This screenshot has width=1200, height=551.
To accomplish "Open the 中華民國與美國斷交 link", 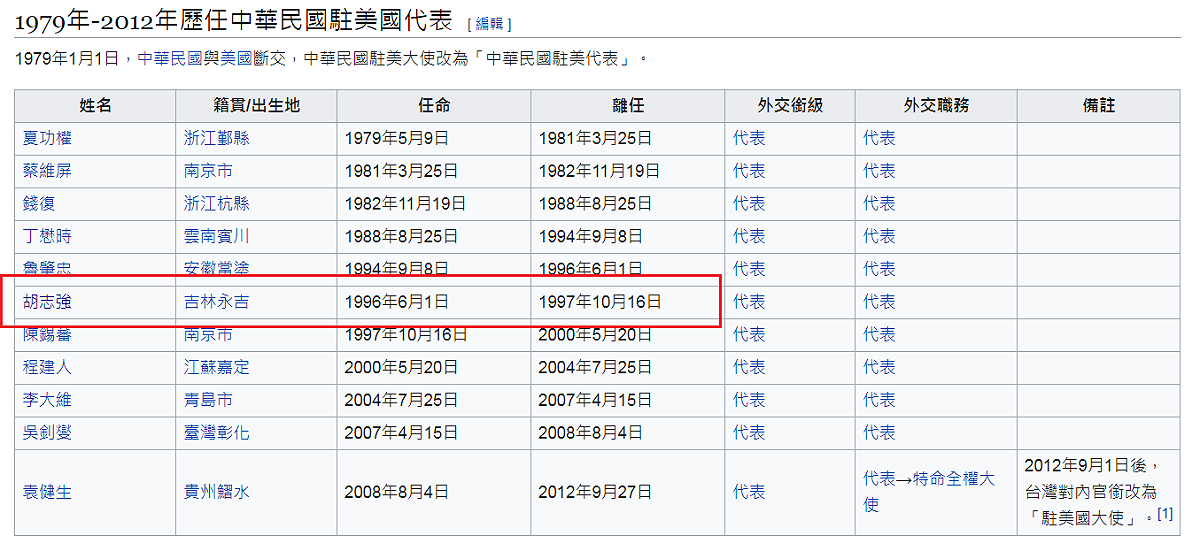I will [210, 58].
